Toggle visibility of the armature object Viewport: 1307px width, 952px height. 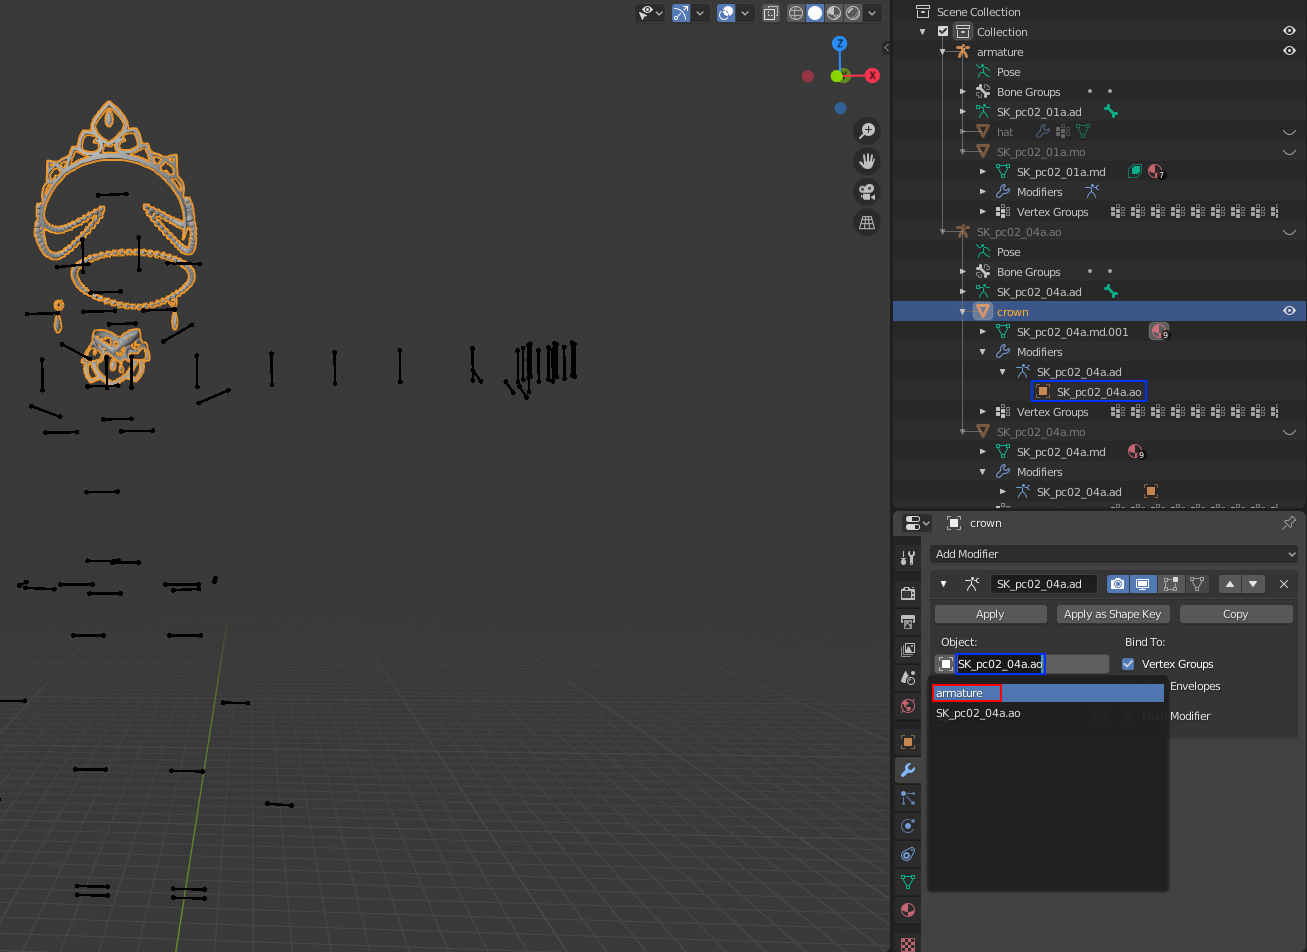[1289, 52]
